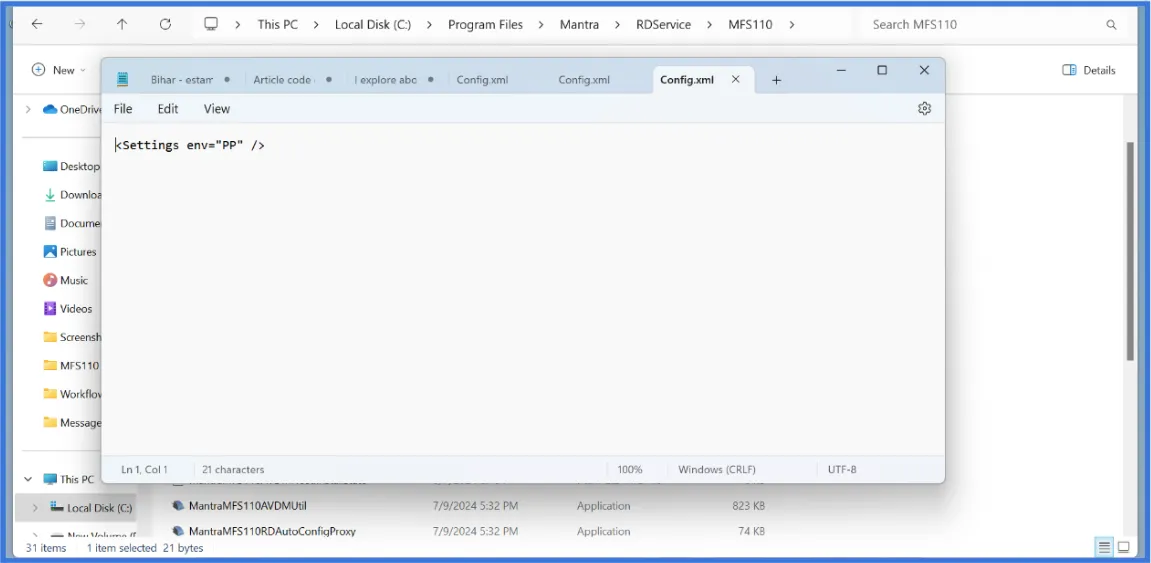Screen dimensions: 1151x563
Task: Open OneDrive in the sidebar
Action: pos(72,109)
